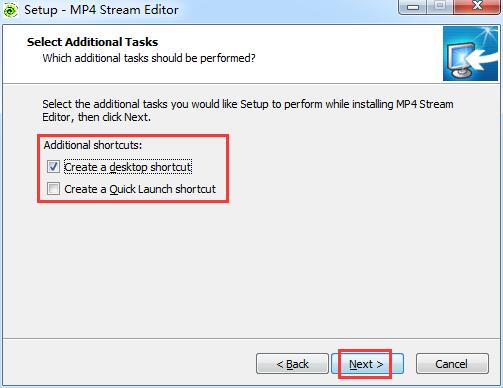Click the 'Create a desktop shortcut' label text
The height and width of the screenshot is (388, 503).
click(x=128, y=167)
